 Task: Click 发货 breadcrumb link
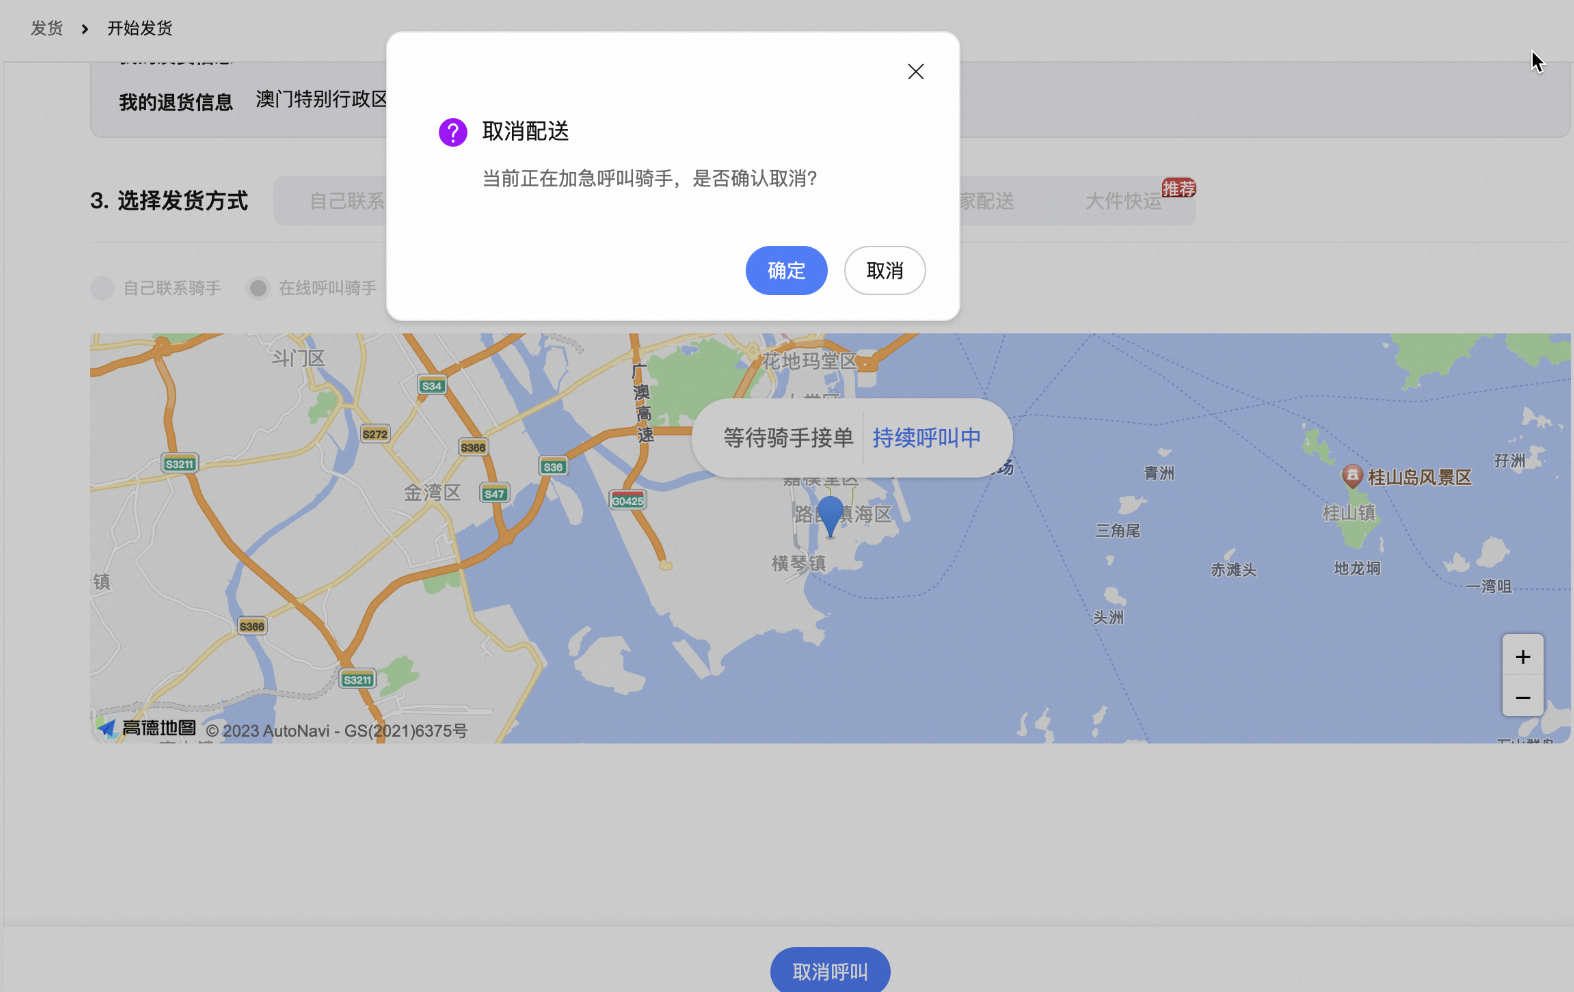pyautogui.click(x=47, y=28)
